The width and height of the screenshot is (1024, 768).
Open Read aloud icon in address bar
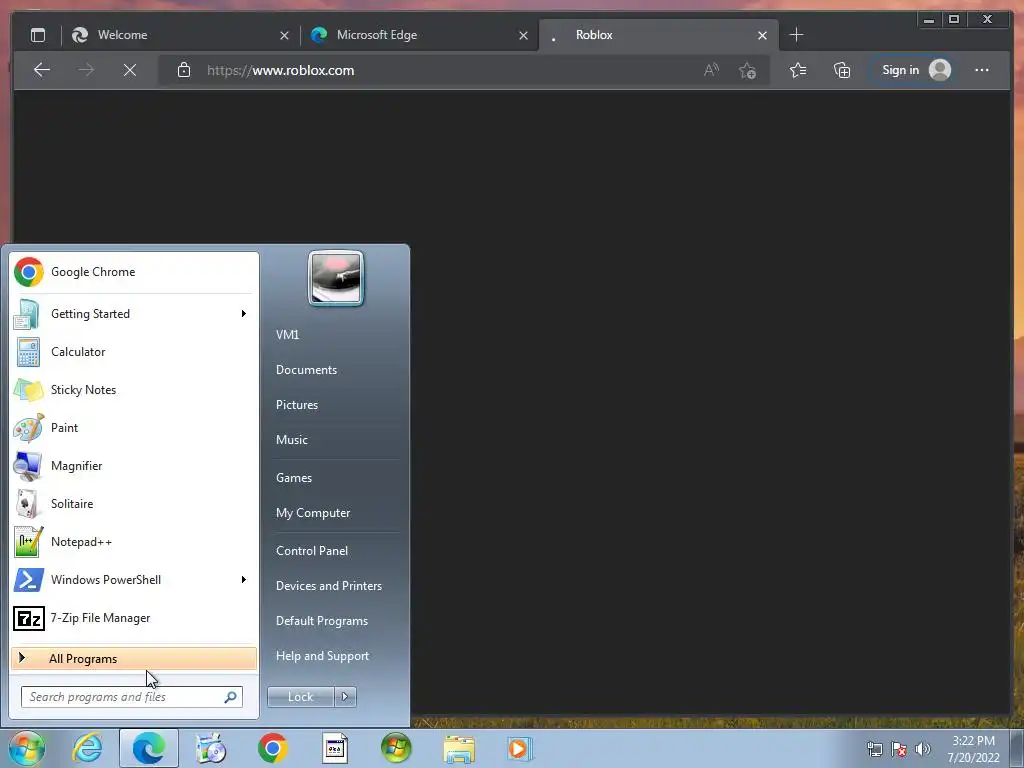(x=711, y=70)
